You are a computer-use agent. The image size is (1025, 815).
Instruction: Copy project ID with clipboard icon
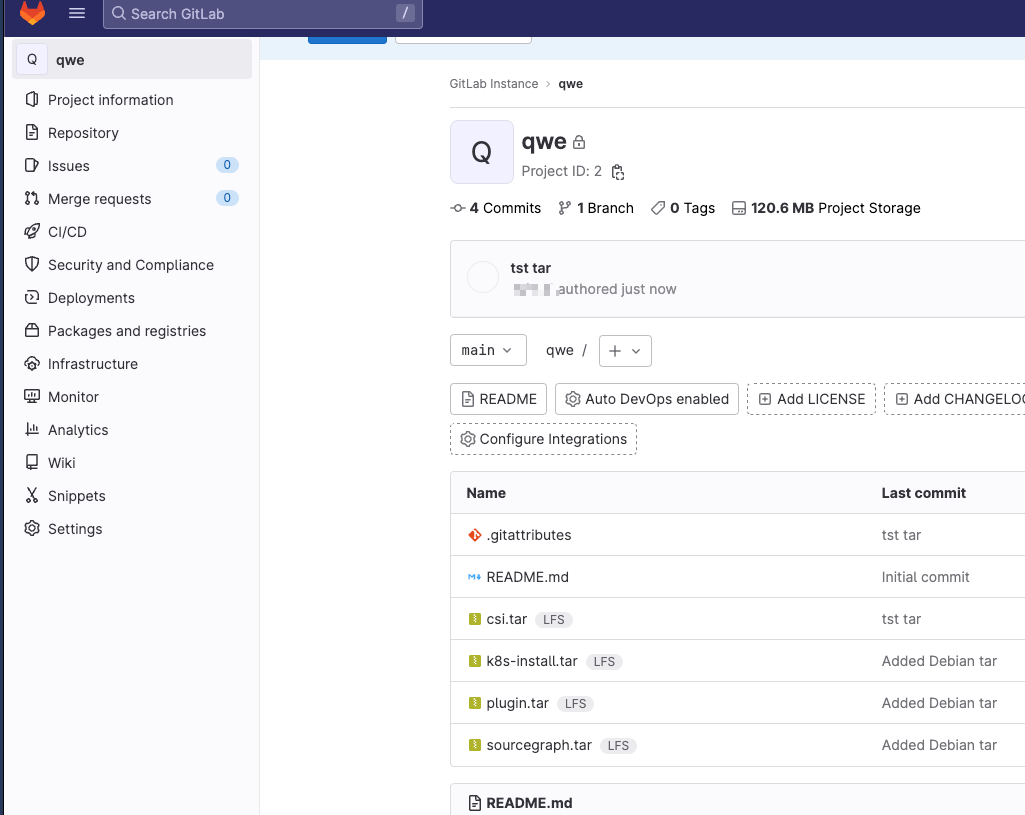618,172
